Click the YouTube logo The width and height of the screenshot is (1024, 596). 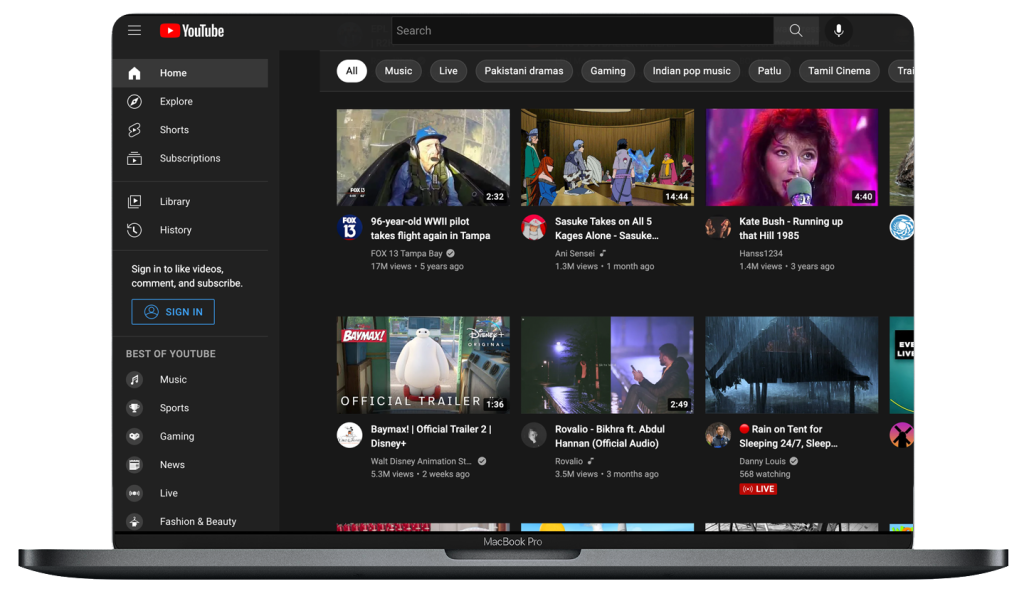(x=192, y=31)
